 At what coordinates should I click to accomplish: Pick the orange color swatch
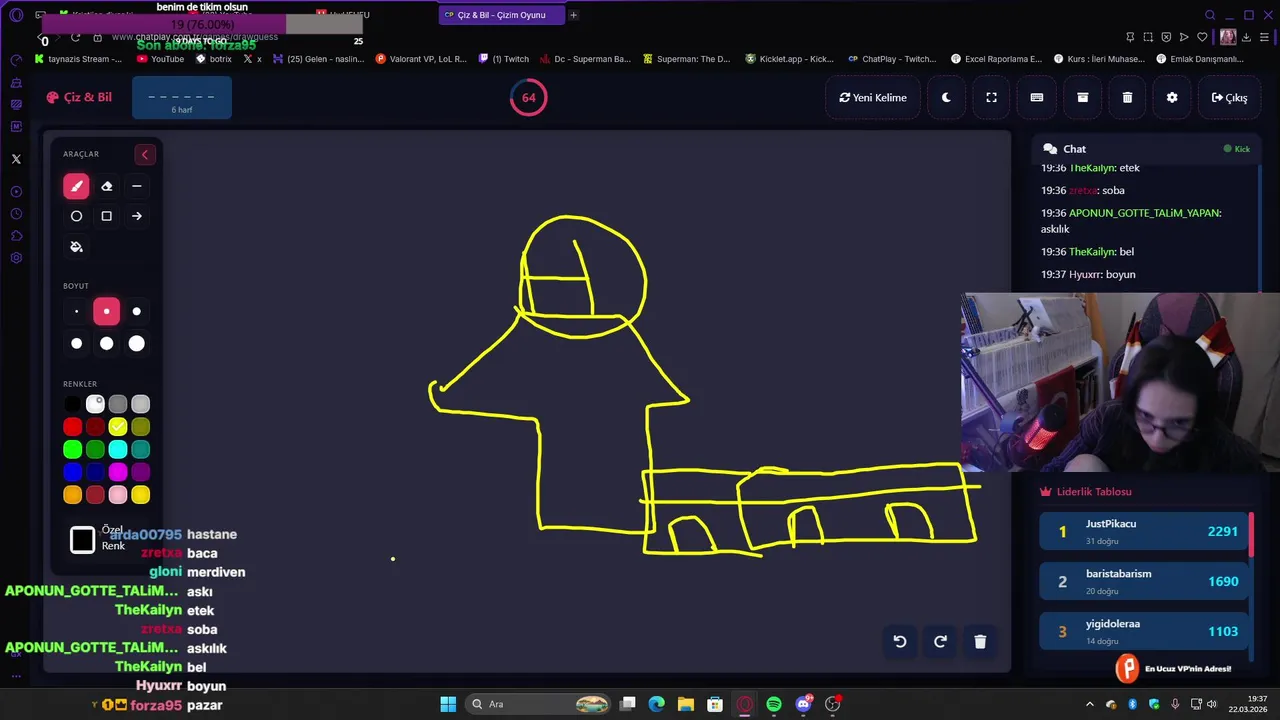pos(73,495)
